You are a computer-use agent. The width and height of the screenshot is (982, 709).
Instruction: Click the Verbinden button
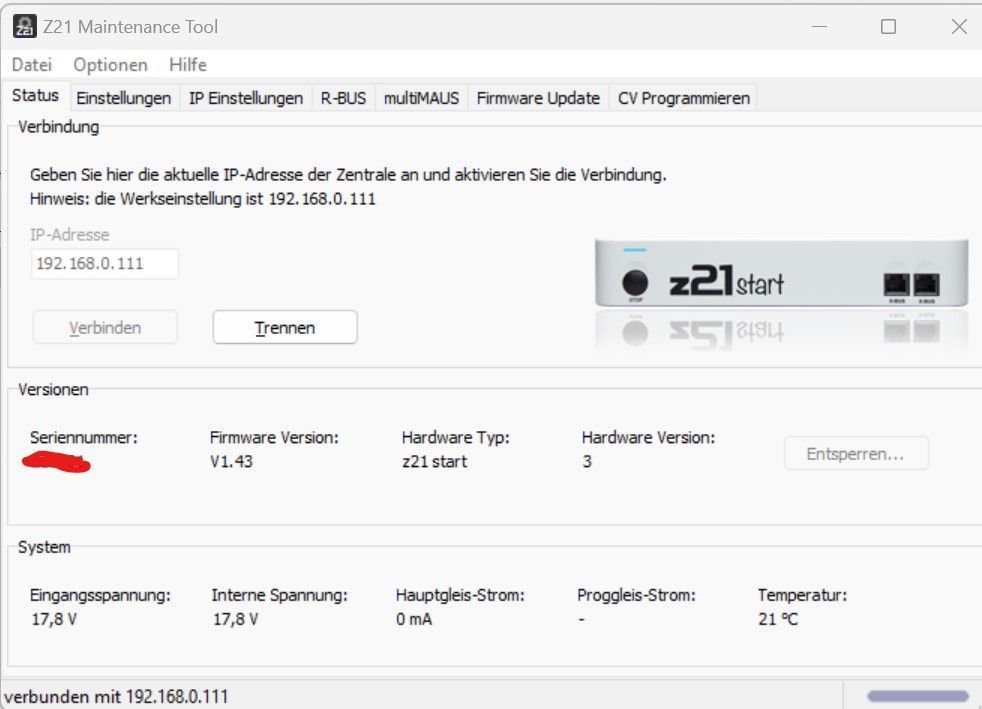point(105,328)
